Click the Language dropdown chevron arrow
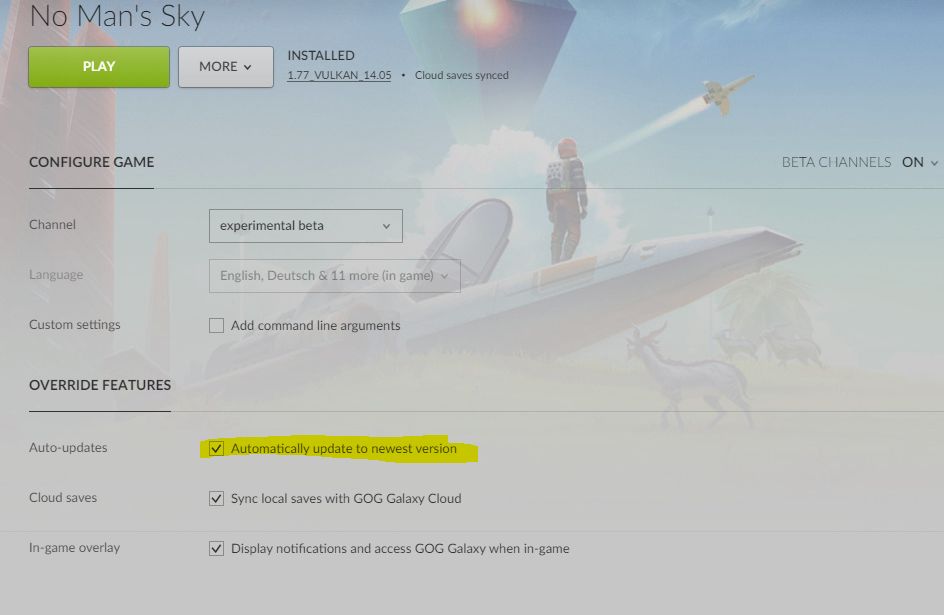Image resolution: width=944 pixels, height=615 pixels. click(444, 276)
